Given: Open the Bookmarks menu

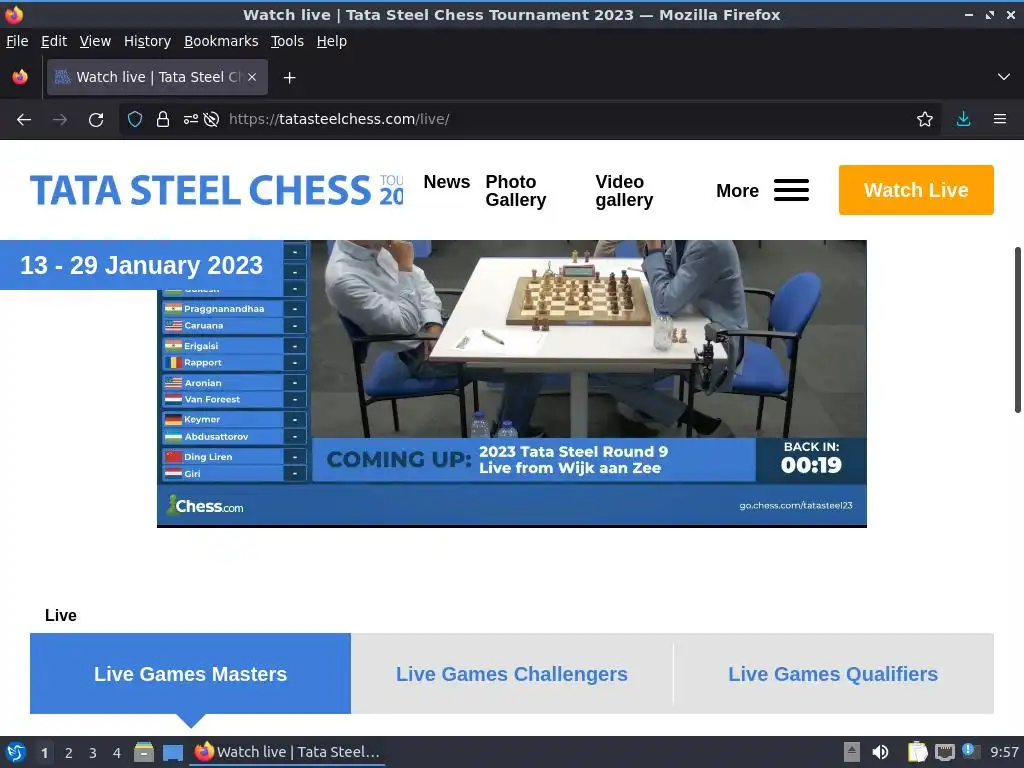Looking at the screenshot, I should (x=221, y=41).
